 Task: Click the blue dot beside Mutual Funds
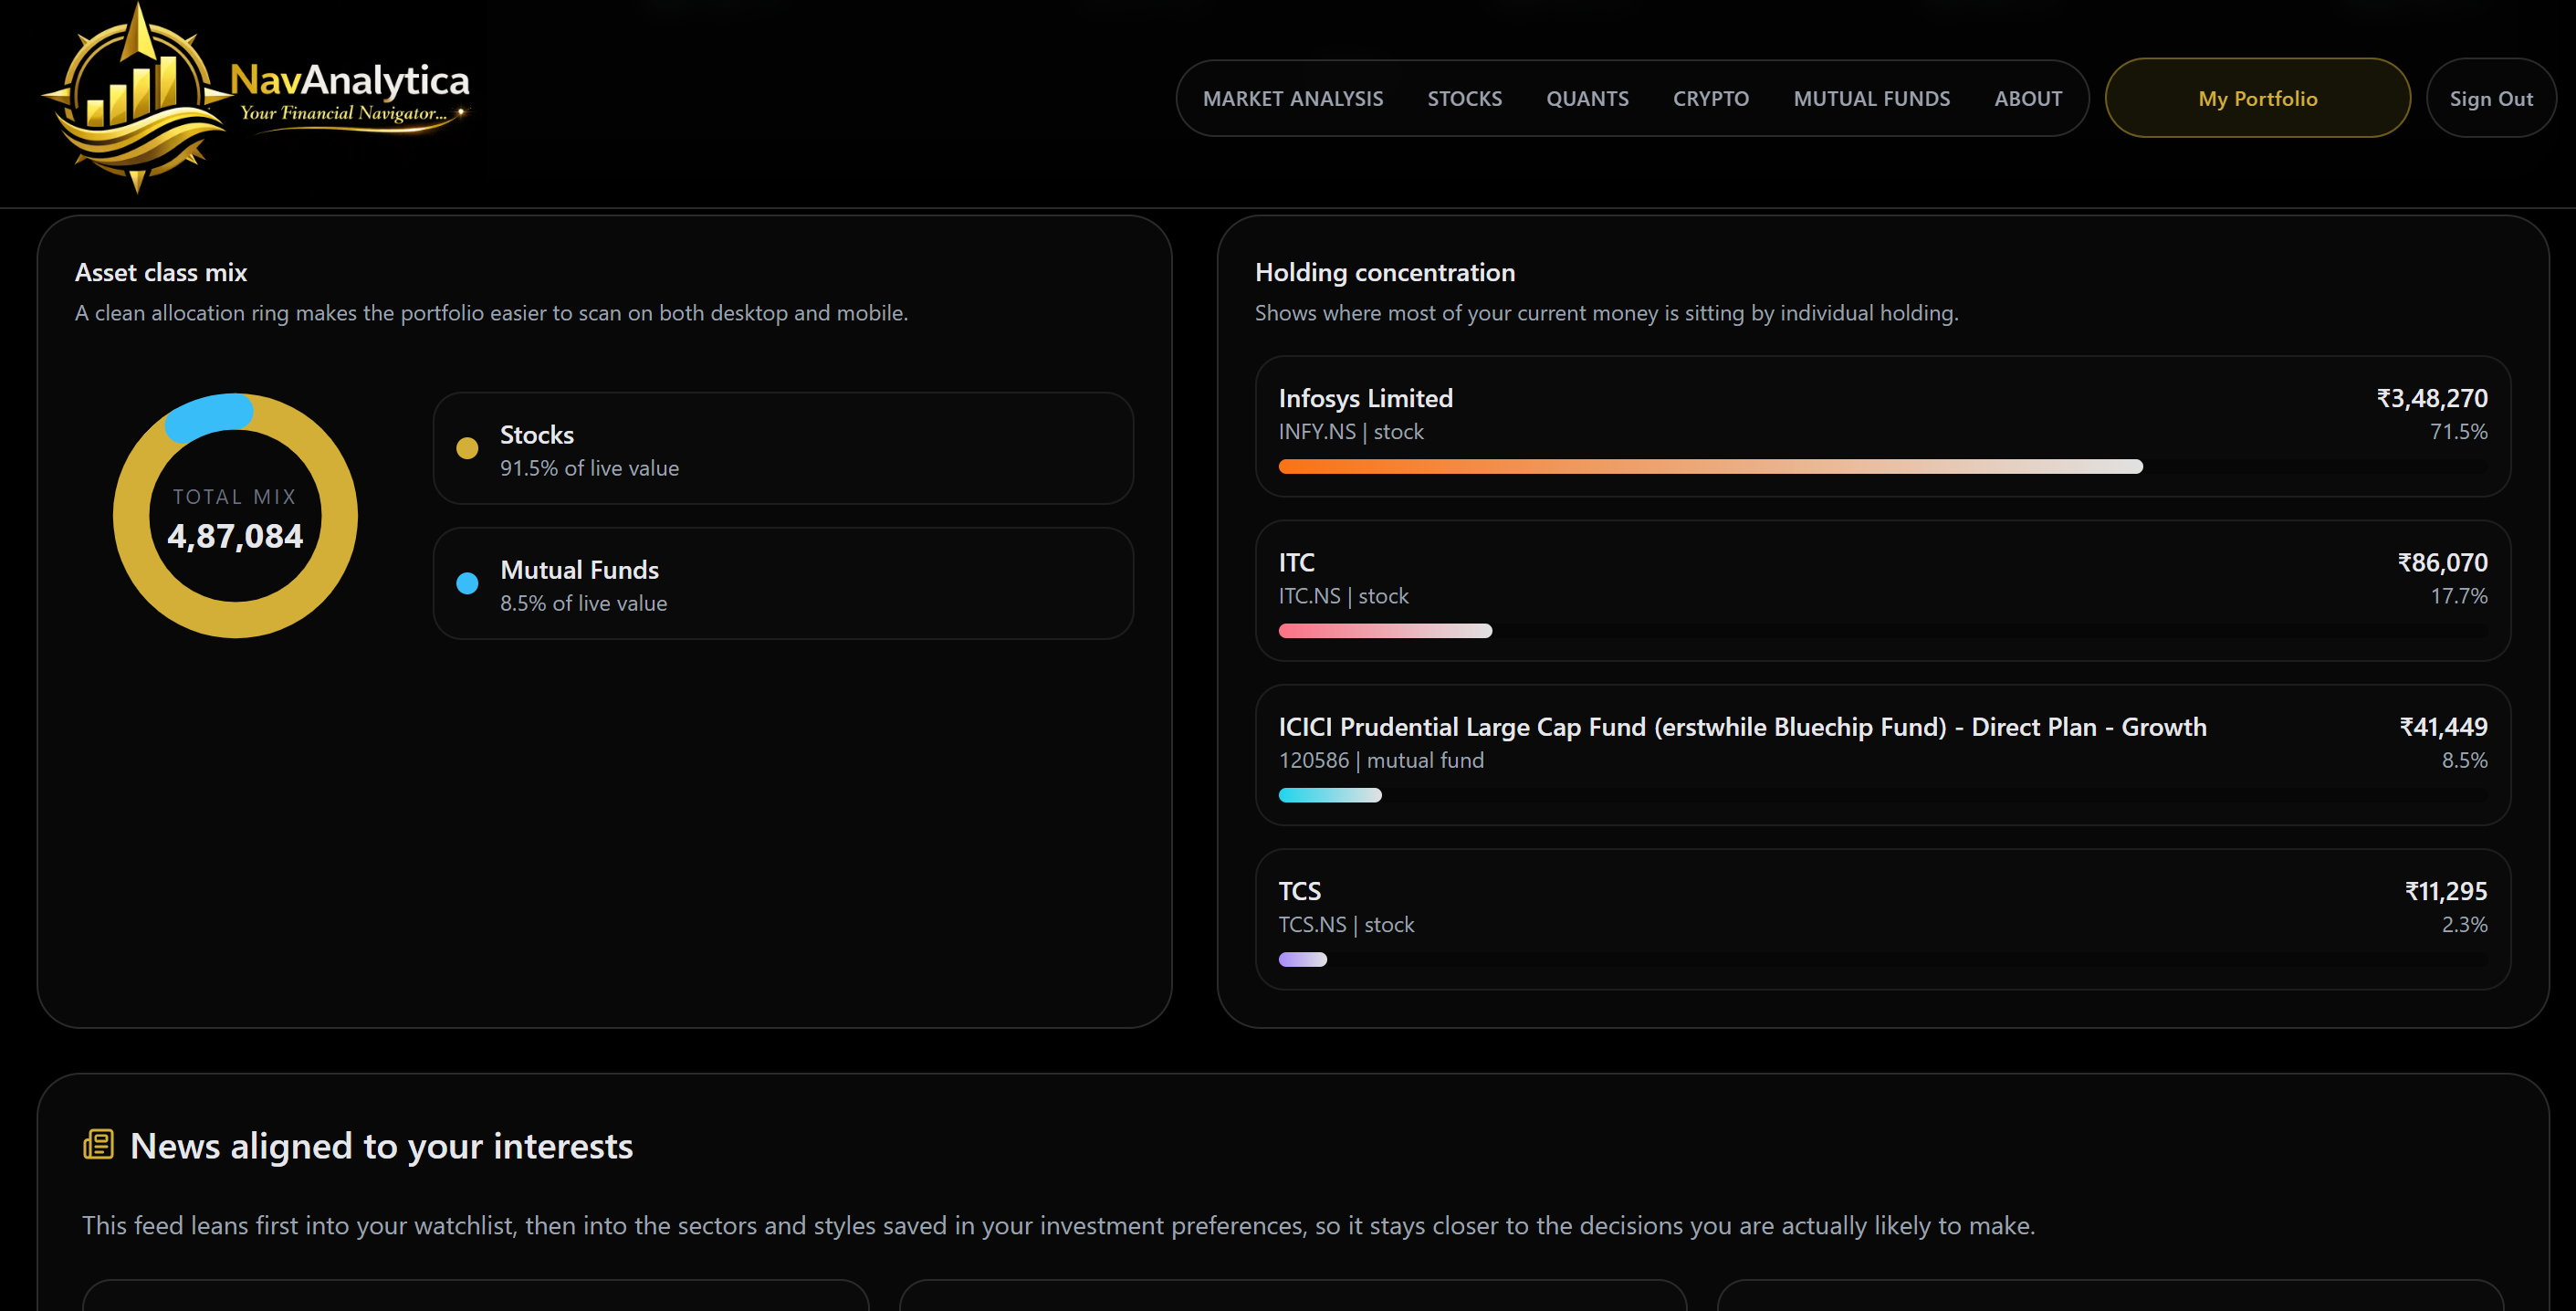coord(467,583)
